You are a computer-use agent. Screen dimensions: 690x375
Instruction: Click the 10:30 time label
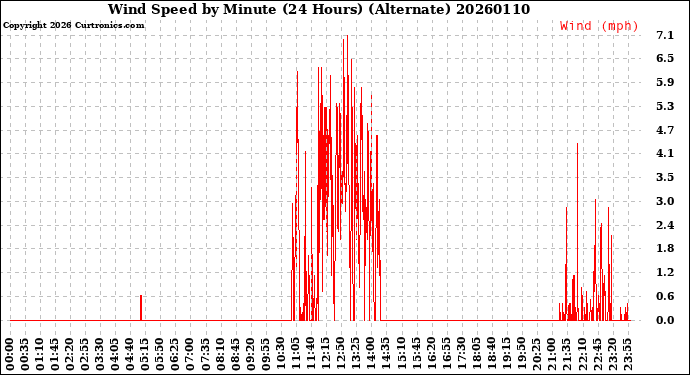click(281, 354)
